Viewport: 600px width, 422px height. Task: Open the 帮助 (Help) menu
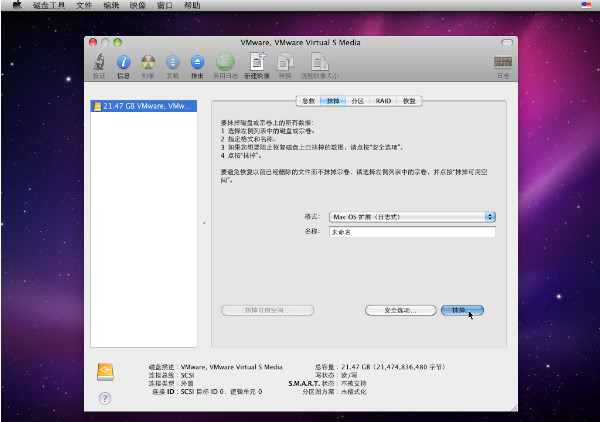tap(192, 5)
